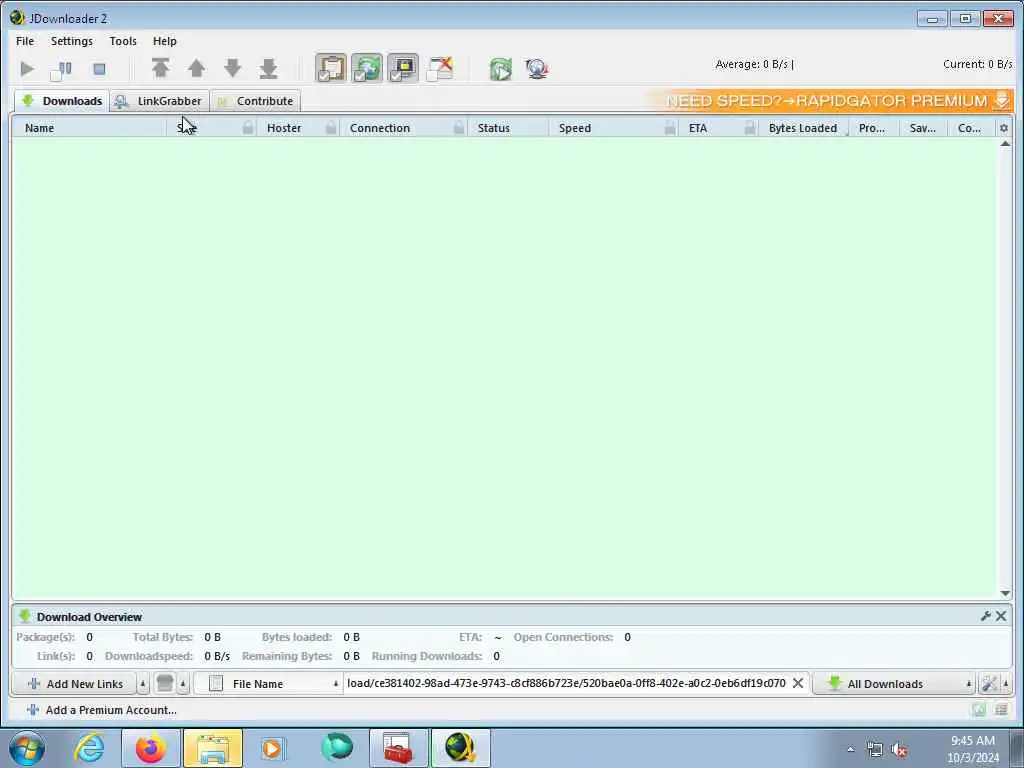Open the Windows Start menu
1024x768 pixels.
[x=27, y=748]
